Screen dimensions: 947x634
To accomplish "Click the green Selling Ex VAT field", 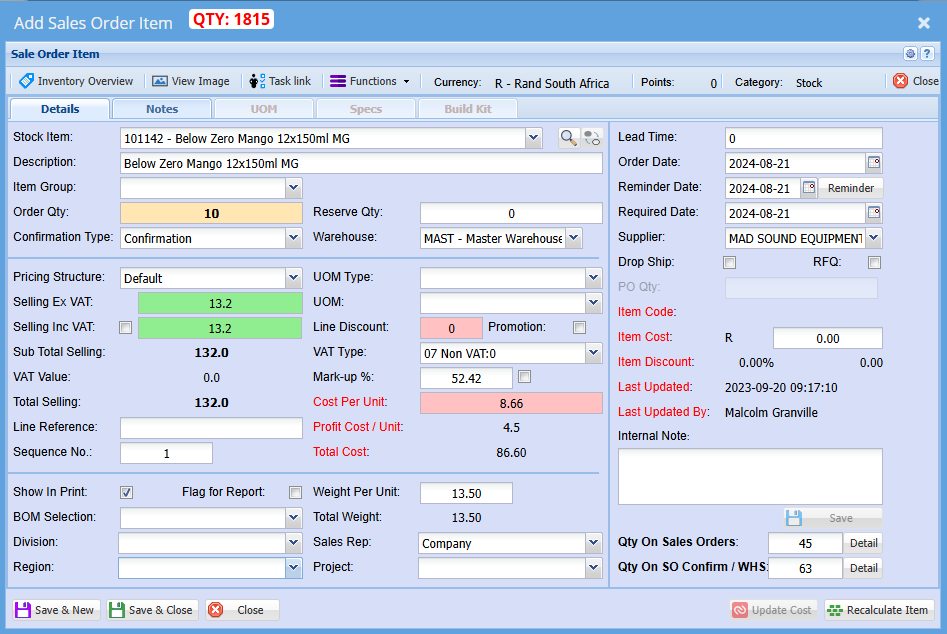I will coord(219,303).
